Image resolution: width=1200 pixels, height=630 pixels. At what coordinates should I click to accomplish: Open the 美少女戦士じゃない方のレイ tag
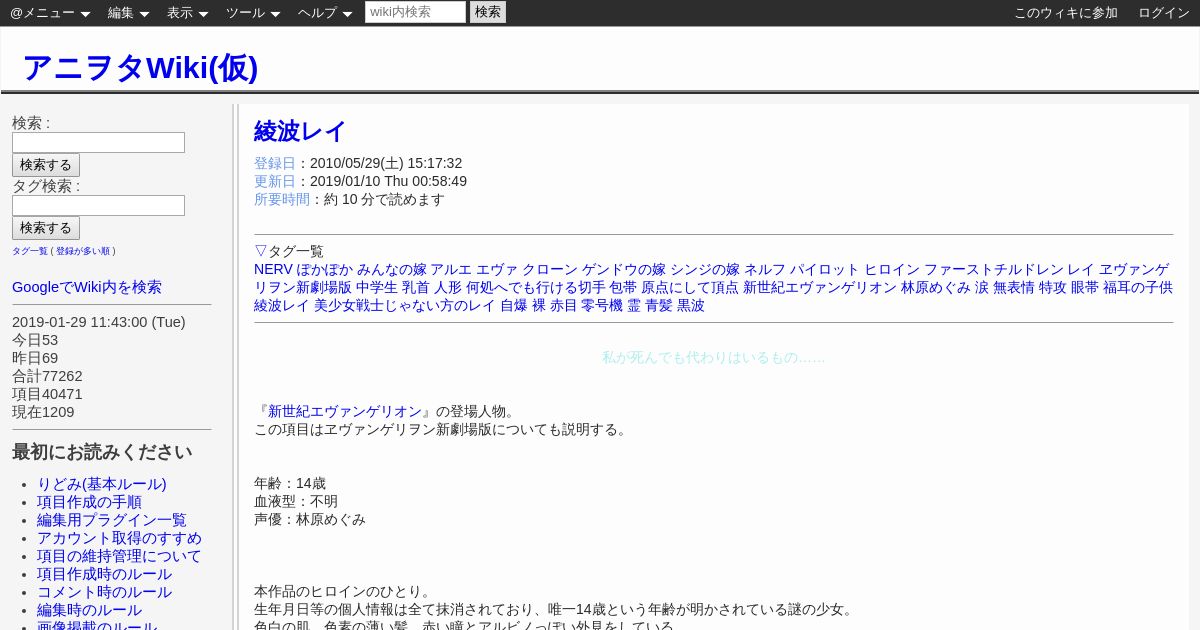(x=405, y=305)
